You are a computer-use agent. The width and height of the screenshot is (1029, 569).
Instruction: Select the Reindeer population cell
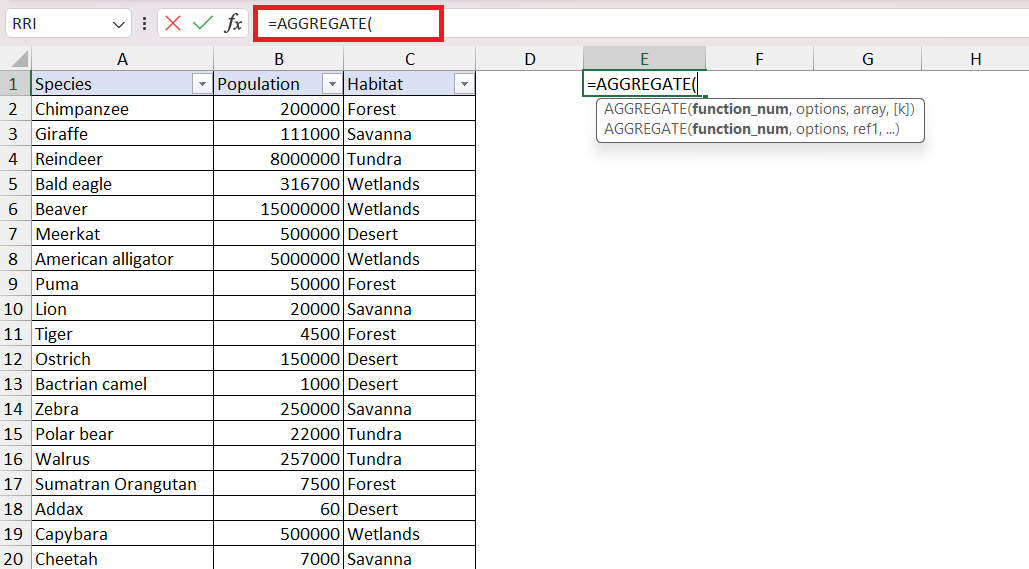(279, 159)
